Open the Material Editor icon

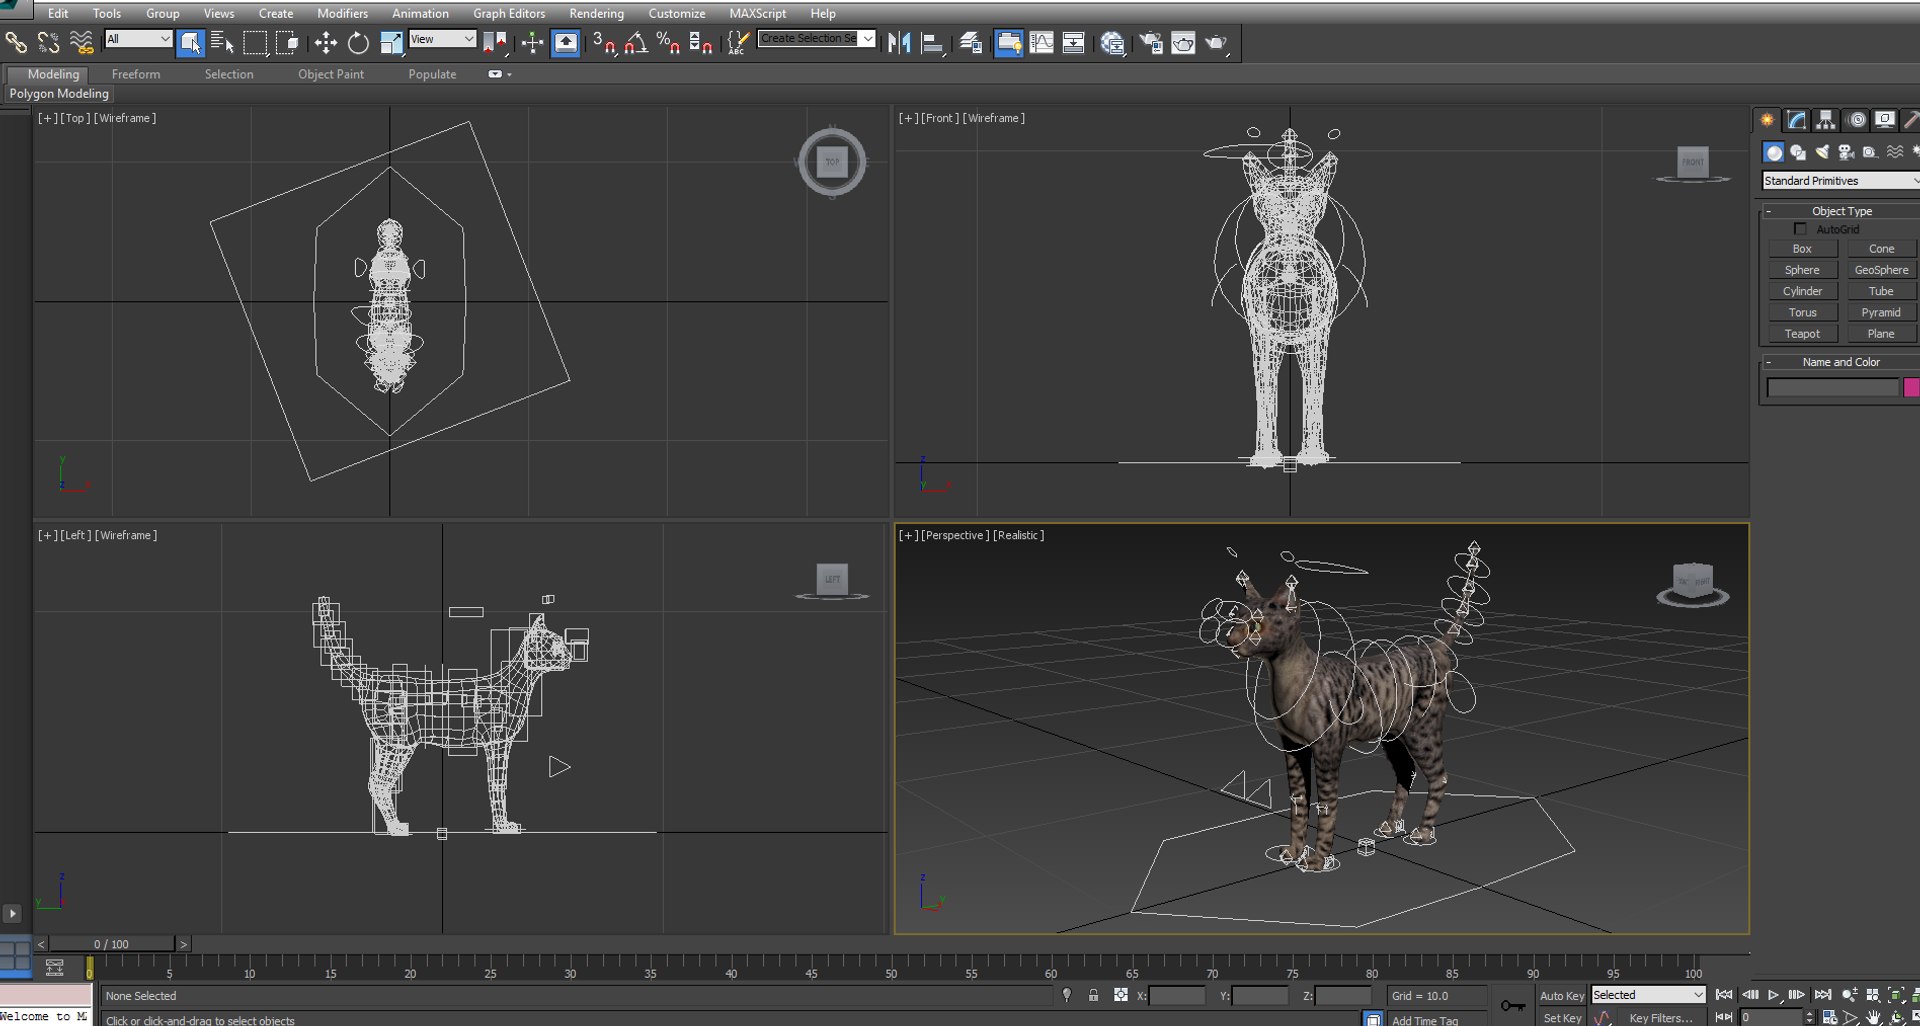tap(1112, 42)
